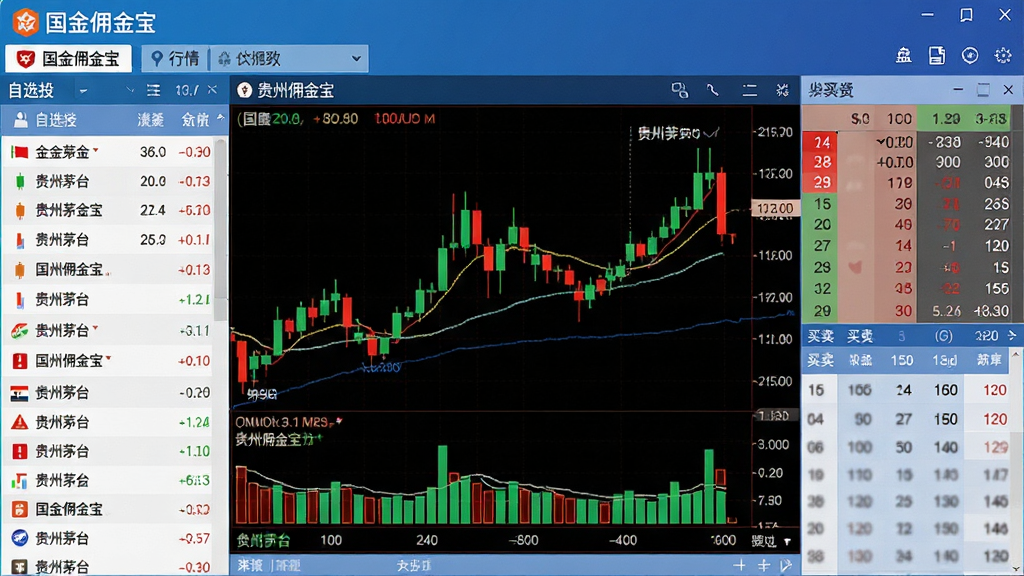The height and width of the screenshot is (576, 1024).
Task: Click the 自选投 column header label
Action: point(56,120)
